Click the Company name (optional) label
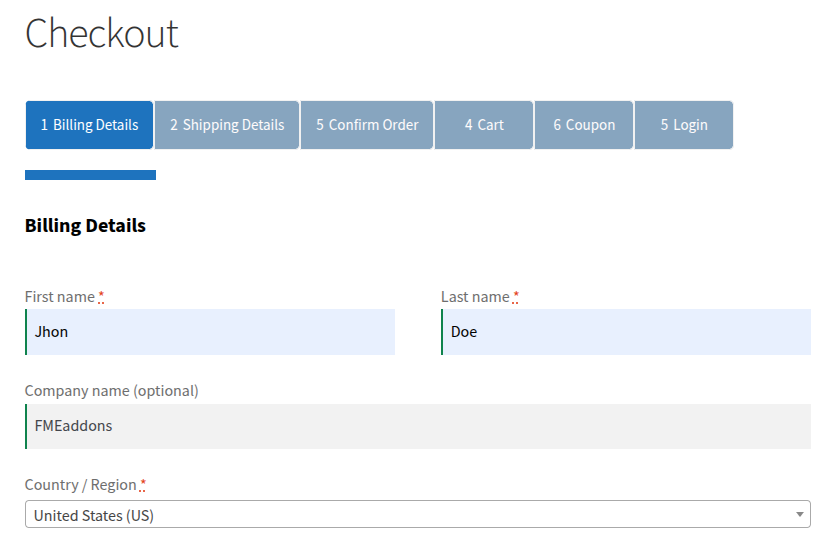 click(111, 391)
